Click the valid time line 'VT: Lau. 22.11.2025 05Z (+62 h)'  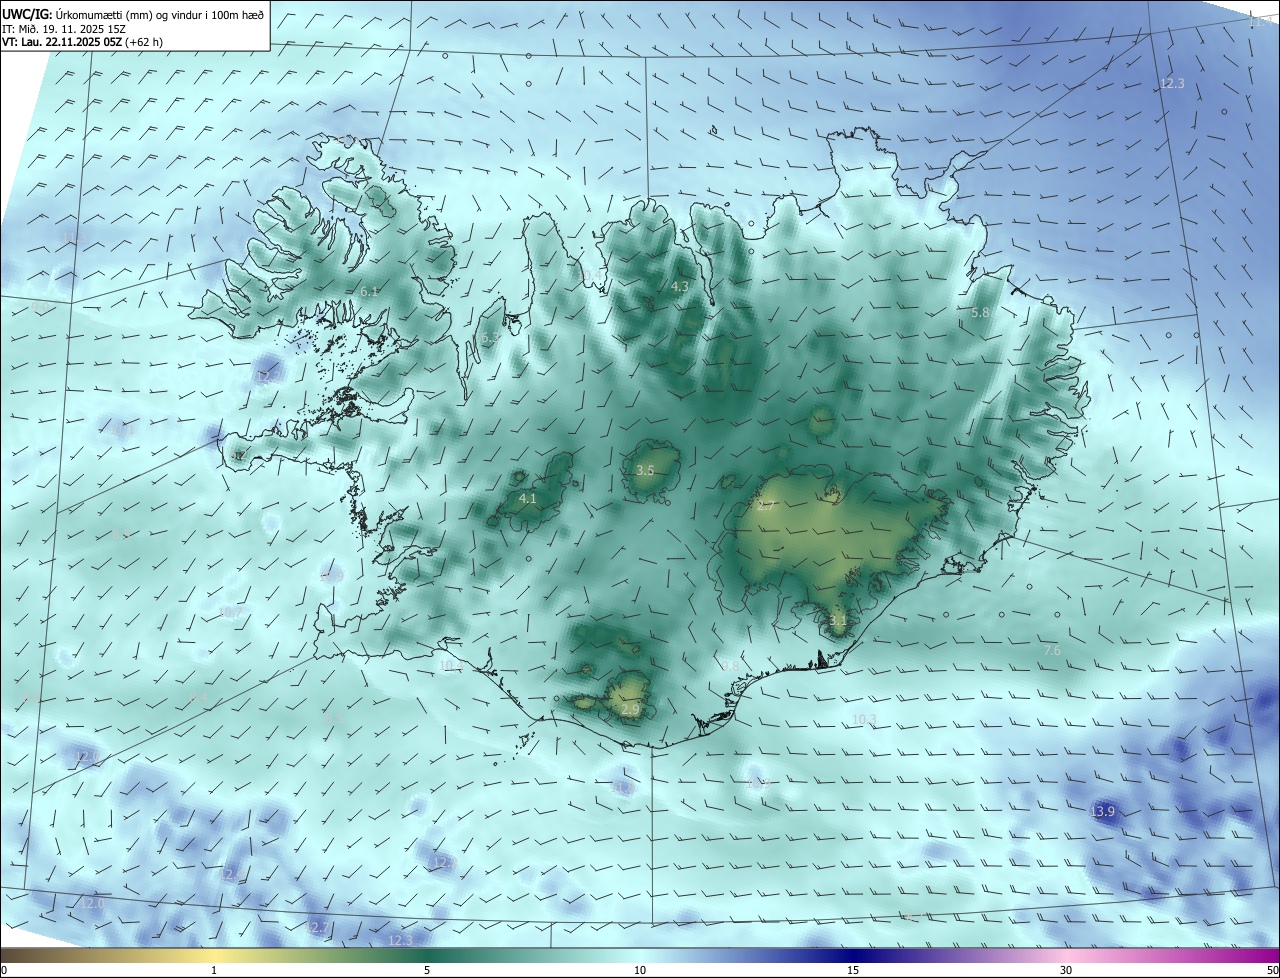point(82,42)
